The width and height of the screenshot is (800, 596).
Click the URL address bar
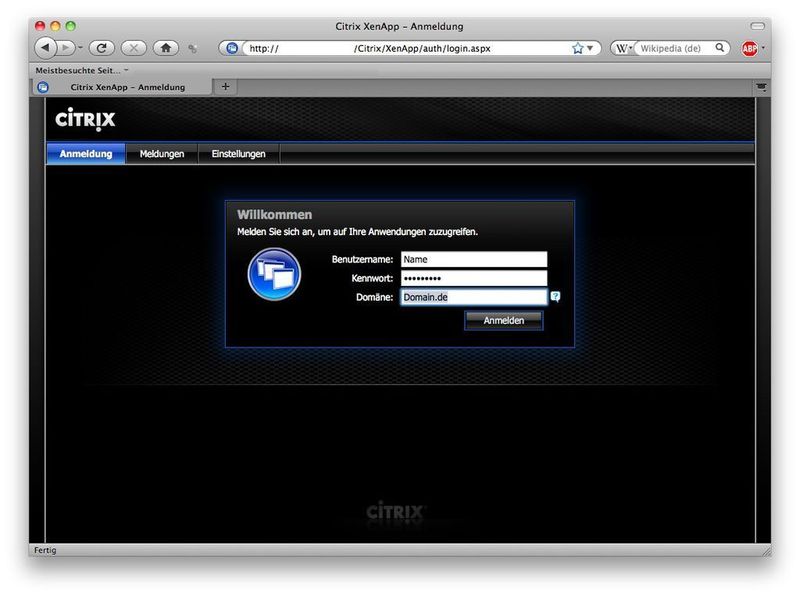pos(408,48)
